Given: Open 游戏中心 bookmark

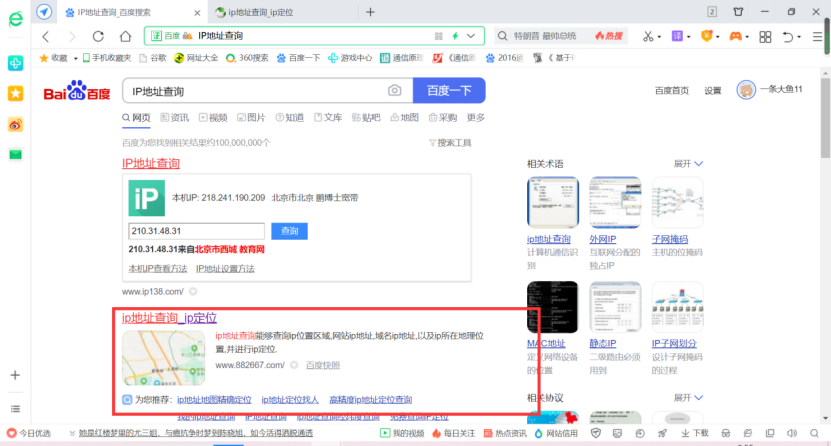Looking at the screenshot, I should pos(350,58).
